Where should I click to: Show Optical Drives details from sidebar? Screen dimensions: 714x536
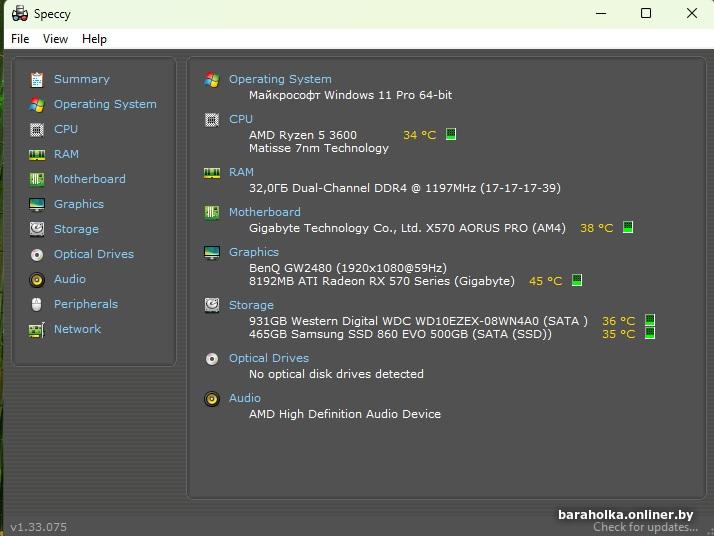click(x=94, y=254)
